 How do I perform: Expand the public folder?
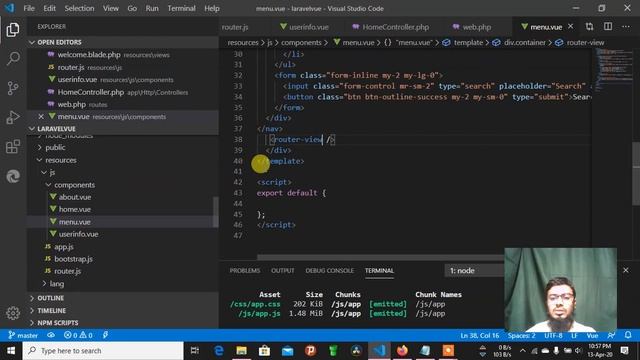(x=55, y=147)
